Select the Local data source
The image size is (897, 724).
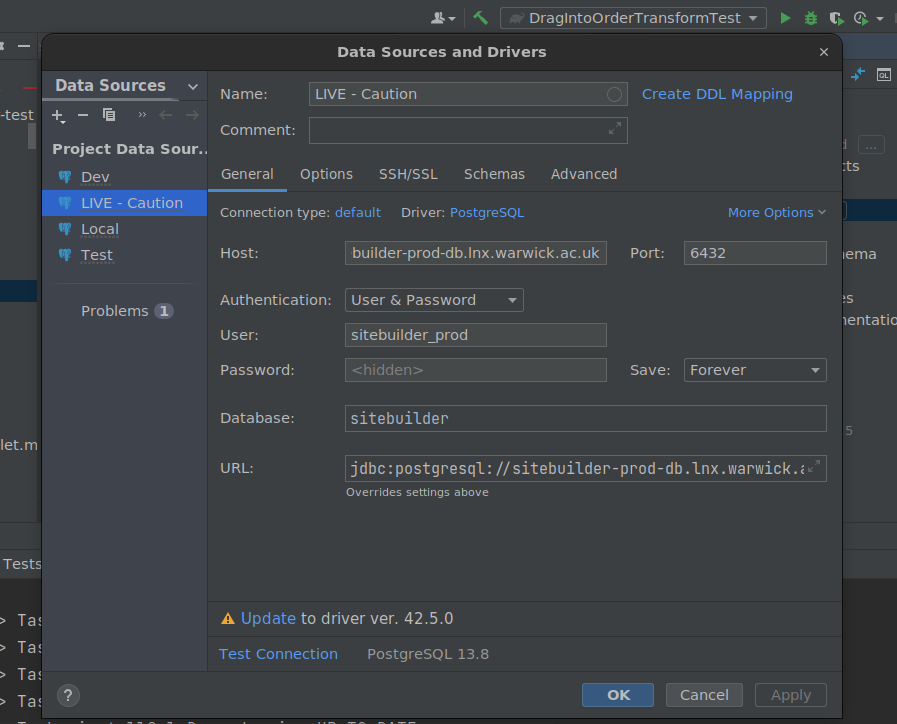click(124, 229)
